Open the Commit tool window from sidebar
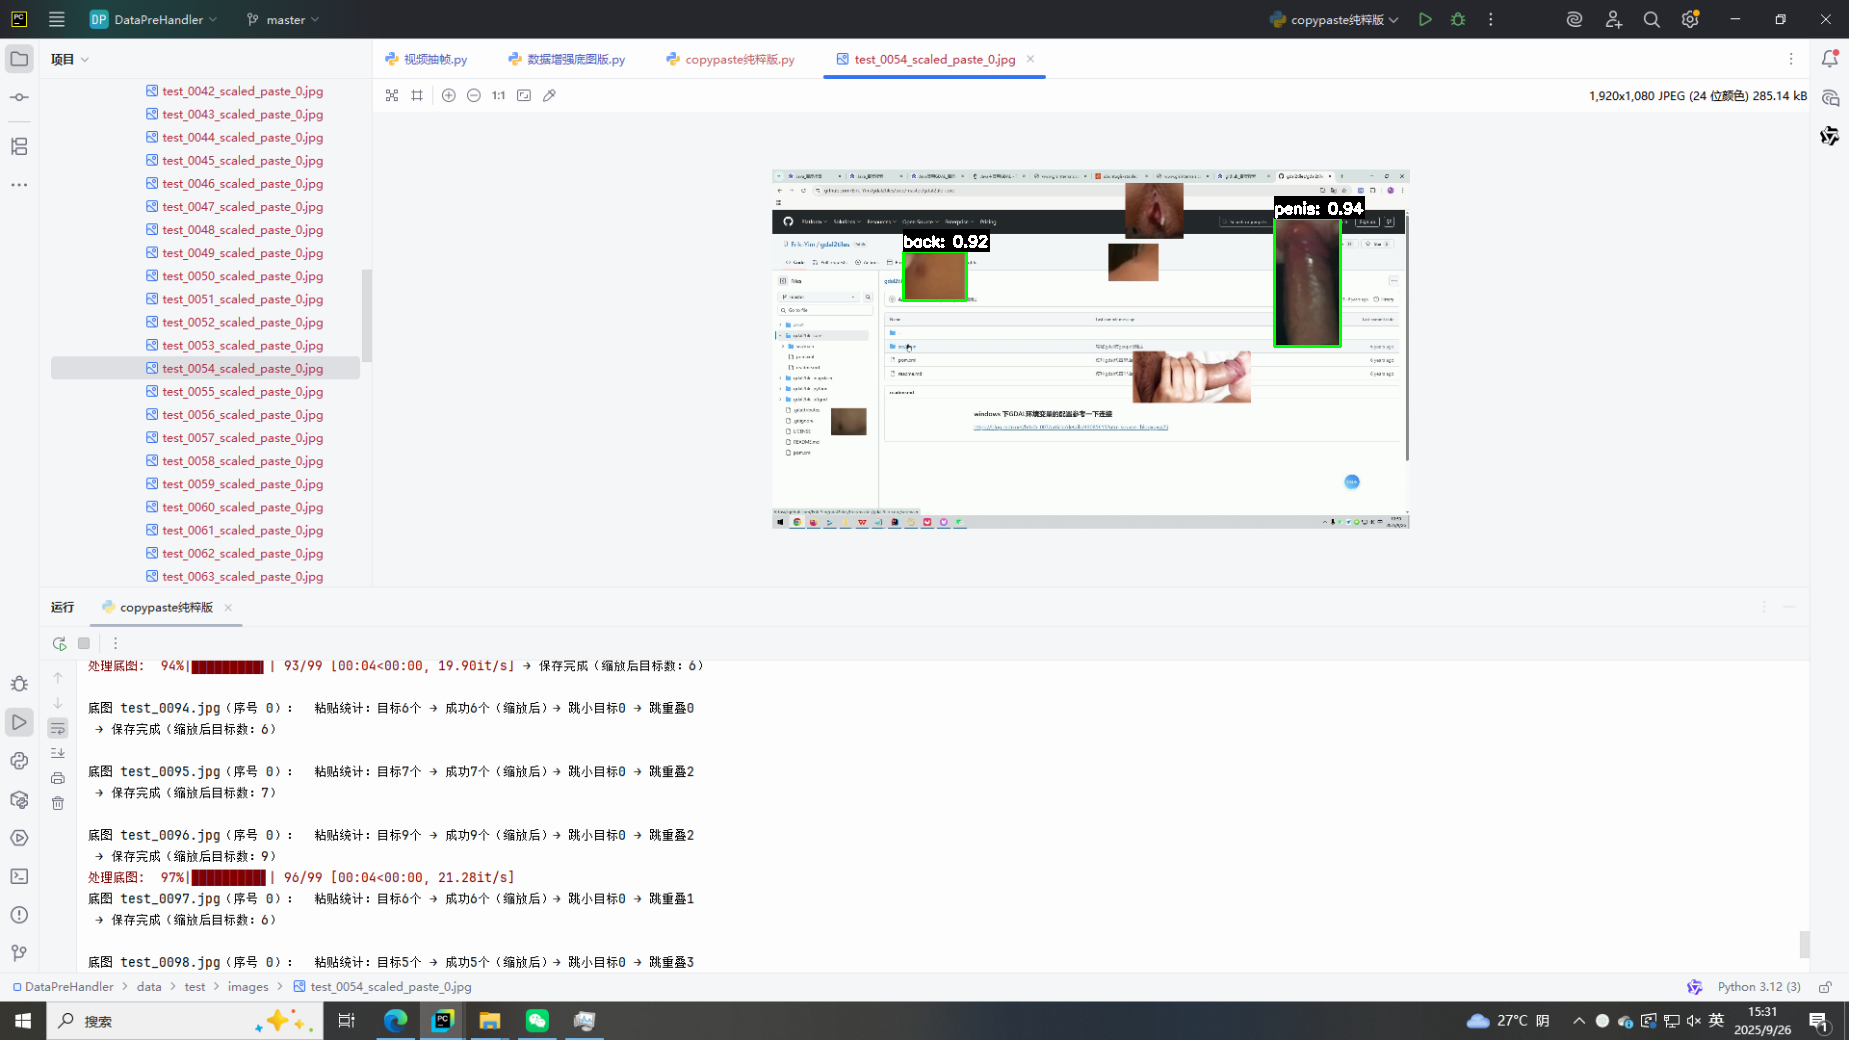This screenshot has height=1040, width=1849. pyautogui.click(x=19, y=97)
